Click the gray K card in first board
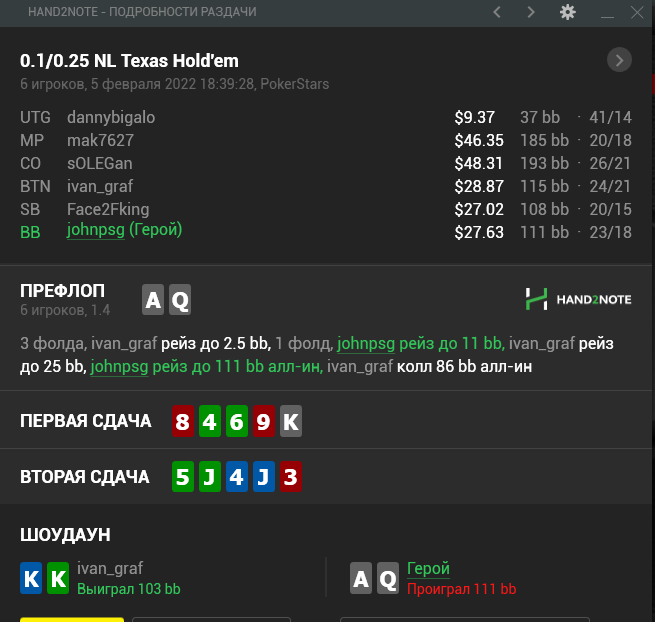This screenshot has height=622, width=655. (x=291, y=421)
